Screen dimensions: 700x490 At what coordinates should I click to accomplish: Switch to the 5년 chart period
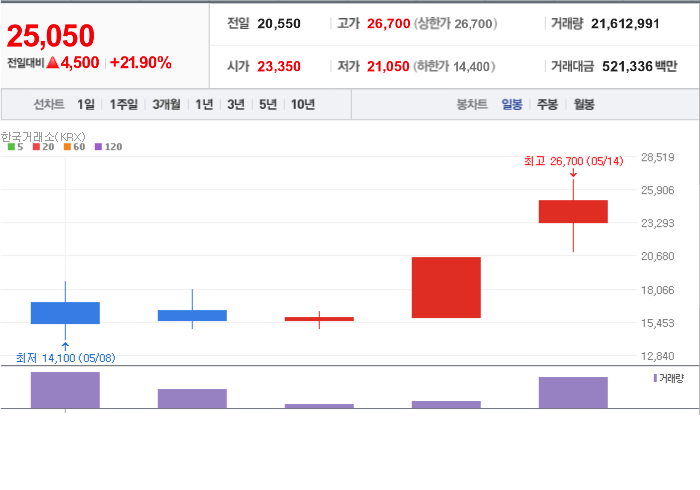[267, 105]
